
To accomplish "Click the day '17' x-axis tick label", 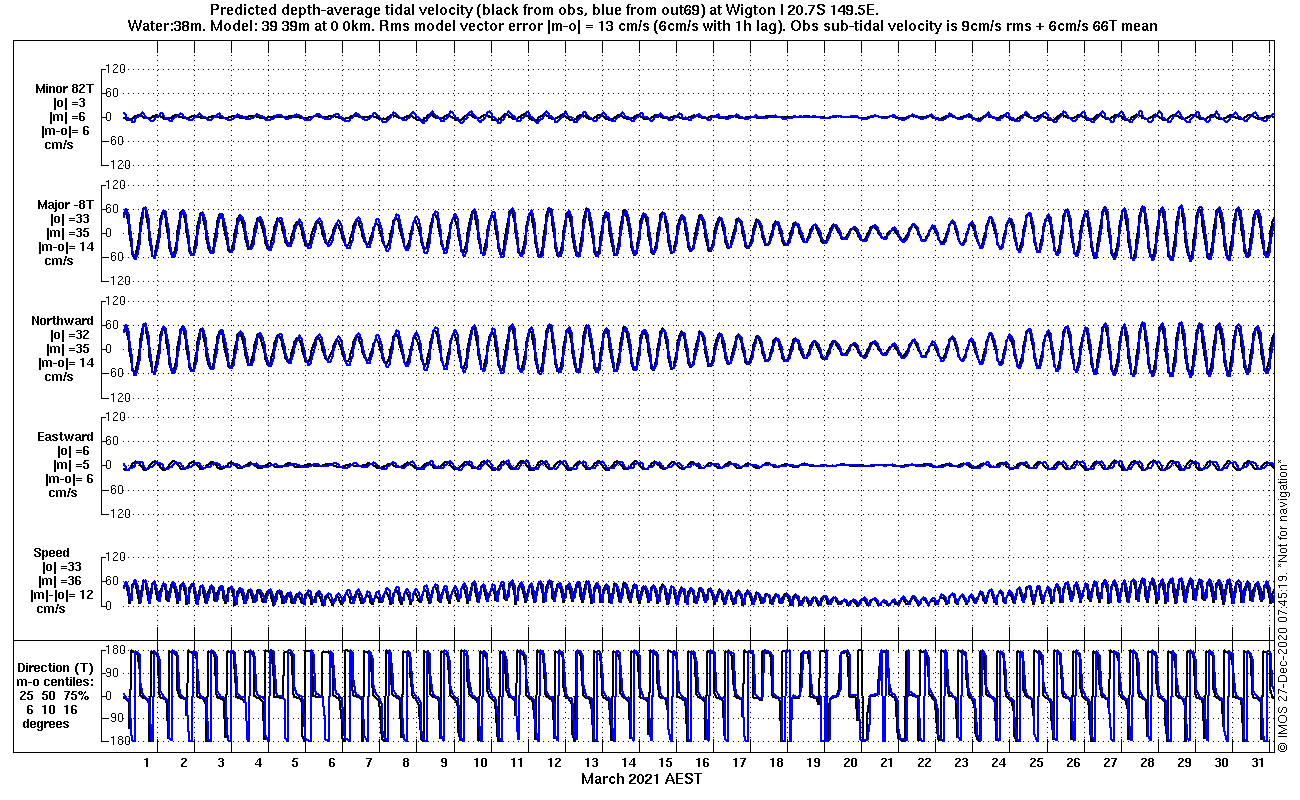I will 740,763.
